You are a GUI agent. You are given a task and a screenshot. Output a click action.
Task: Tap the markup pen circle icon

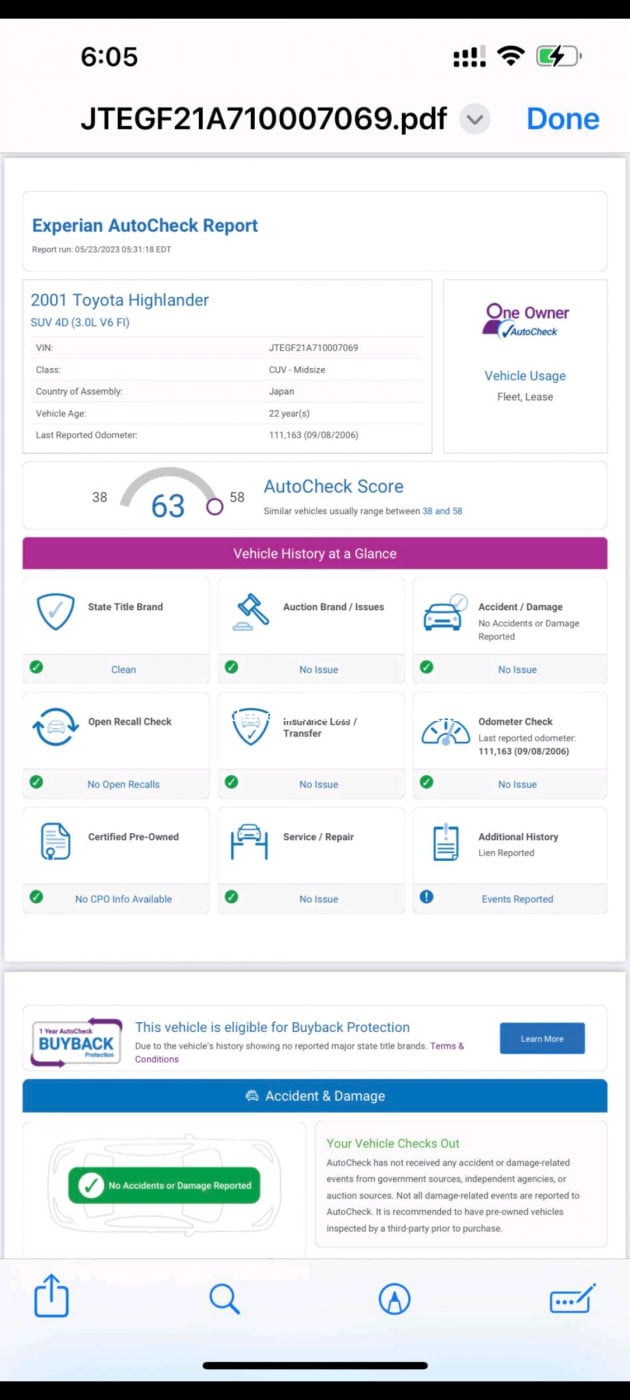tap(395, 1298)
